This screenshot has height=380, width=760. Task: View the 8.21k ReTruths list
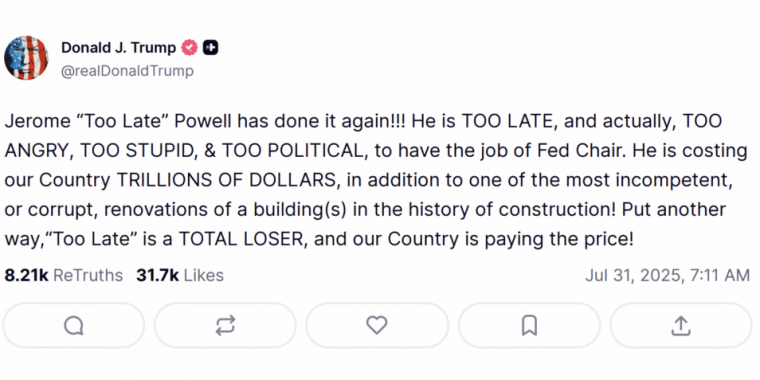(x=63, y=275)
